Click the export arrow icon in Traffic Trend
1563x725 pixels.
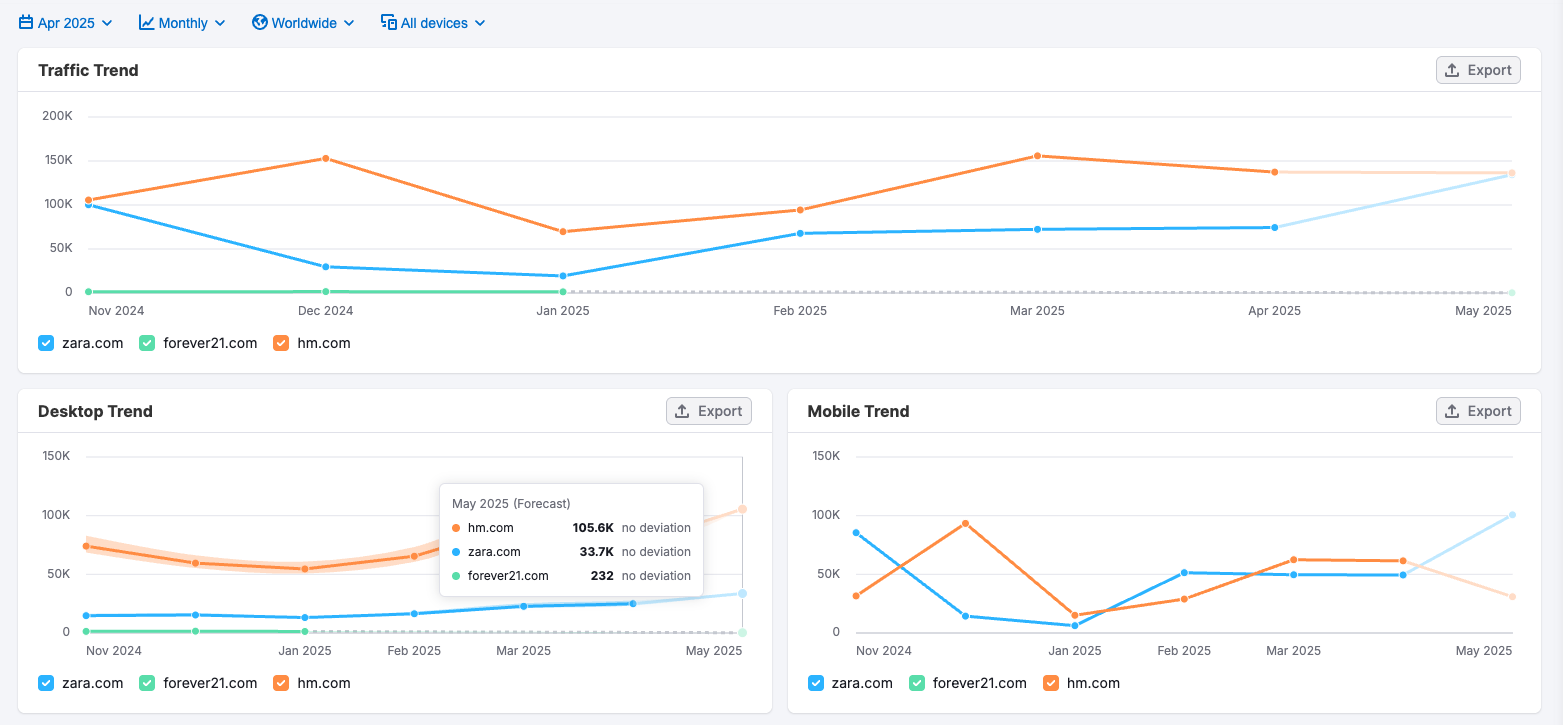coord(1453,70)
